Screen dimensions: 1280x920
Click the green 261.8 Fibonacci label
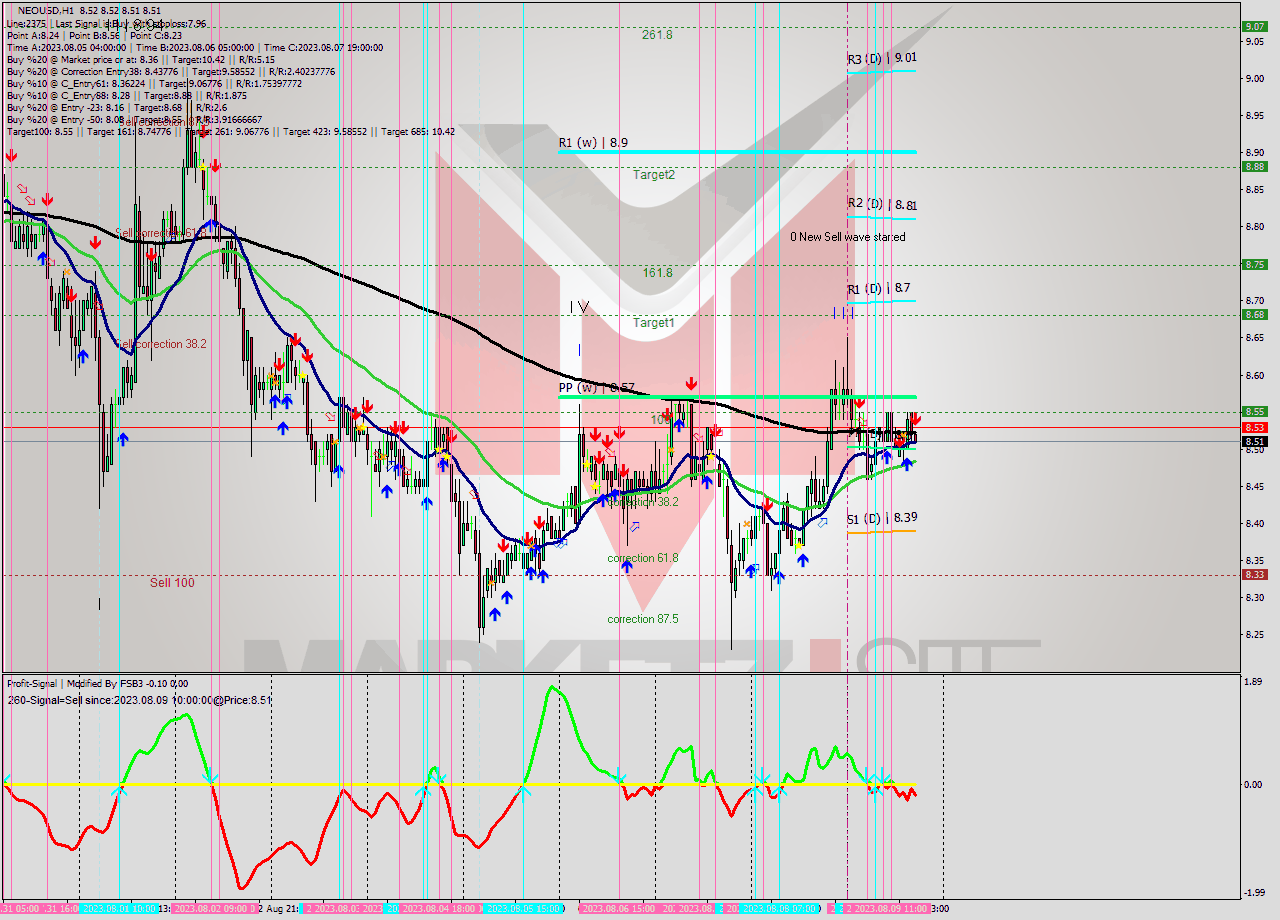pyautogui.click(x=657, y=34)
